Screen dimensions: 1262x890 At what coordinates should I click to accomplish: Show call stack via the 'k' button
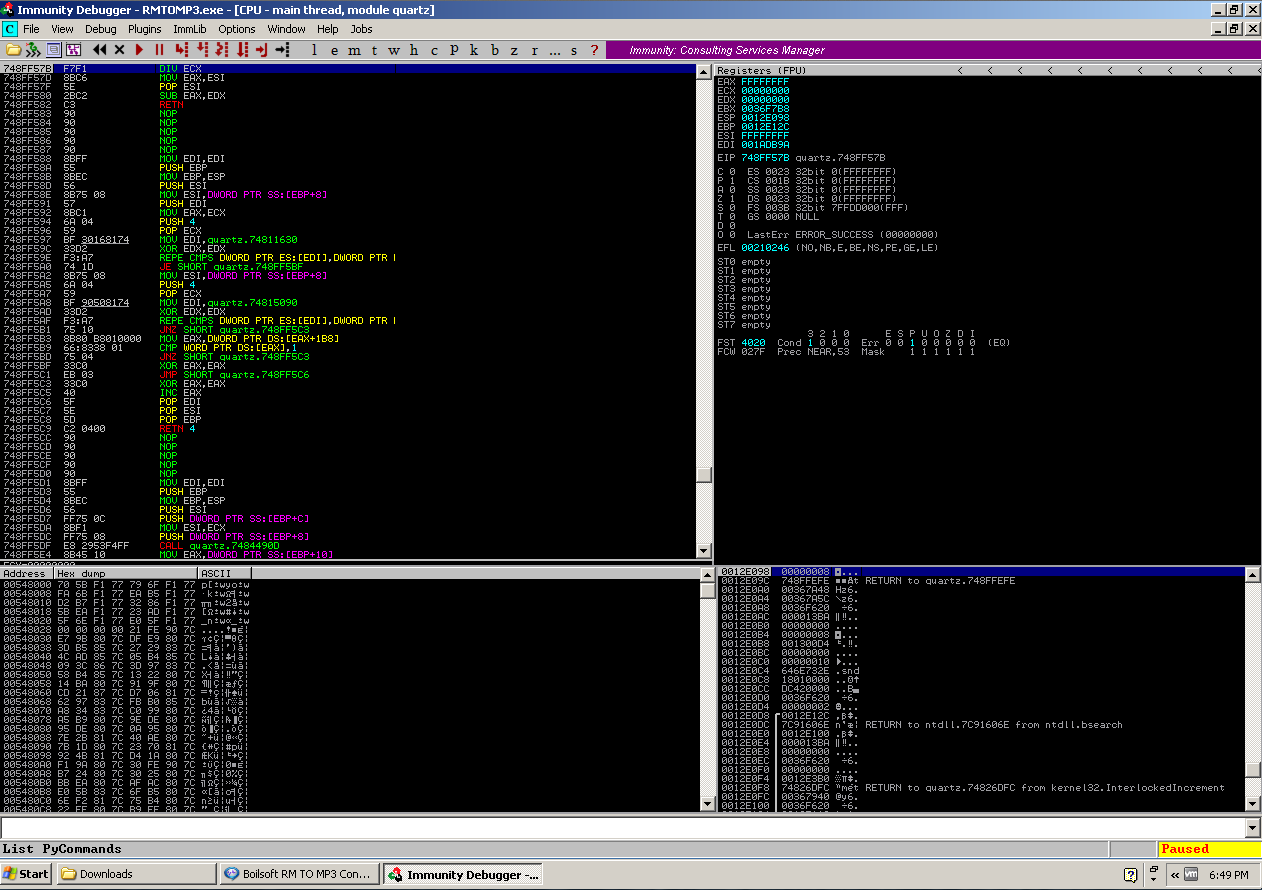pyautogui.click(x=473, y=50)
